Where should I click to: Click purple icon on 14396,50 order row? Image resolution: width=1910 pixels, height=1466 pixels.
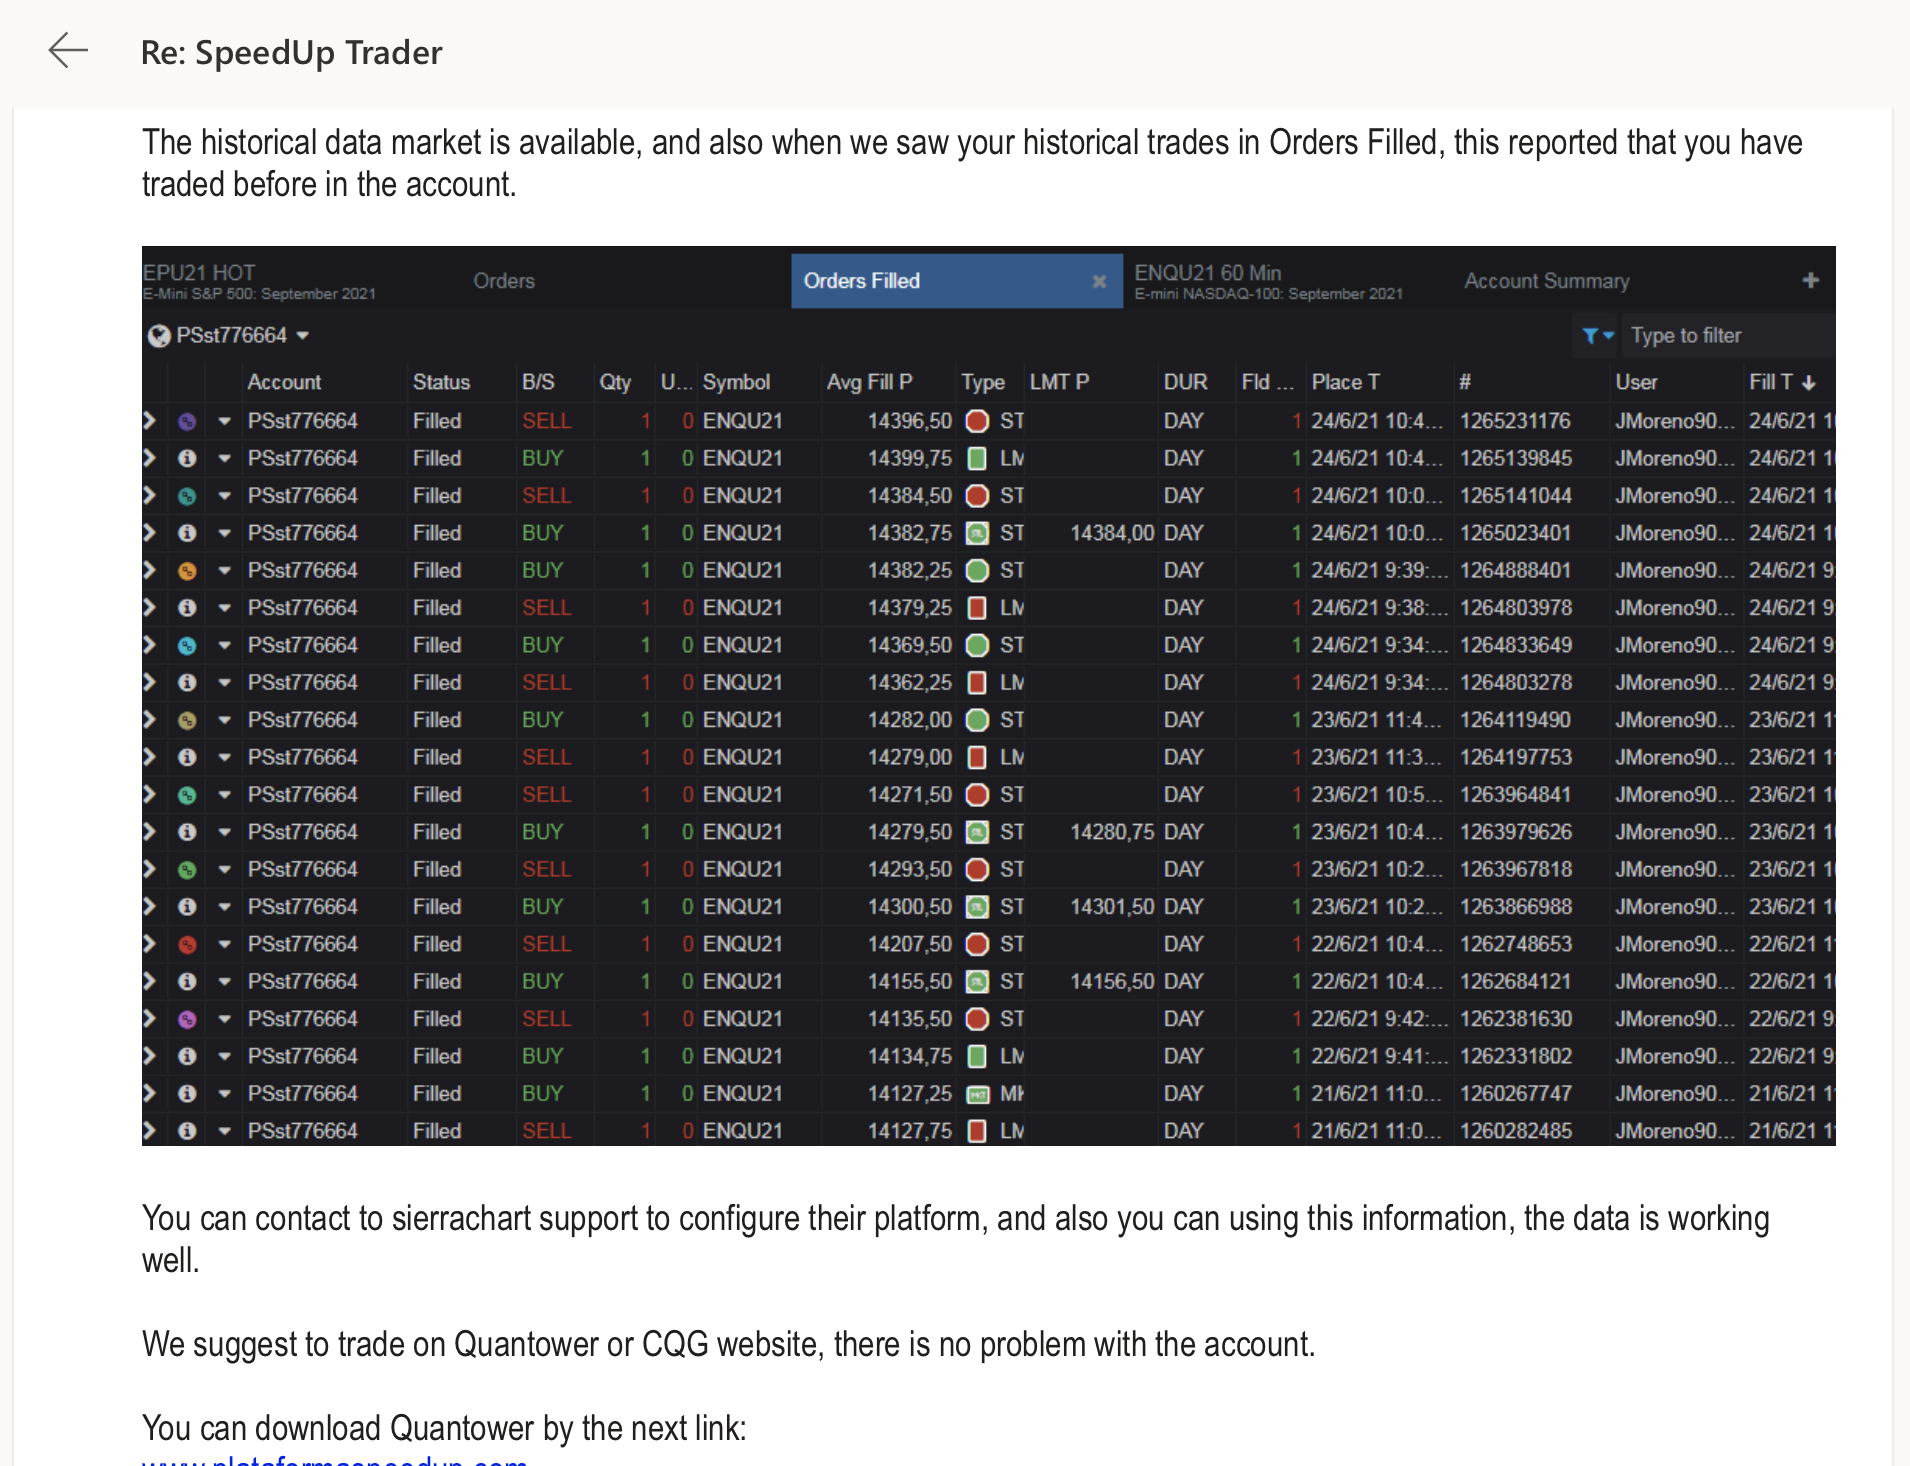pyautogui.click(x=187, y=422)
